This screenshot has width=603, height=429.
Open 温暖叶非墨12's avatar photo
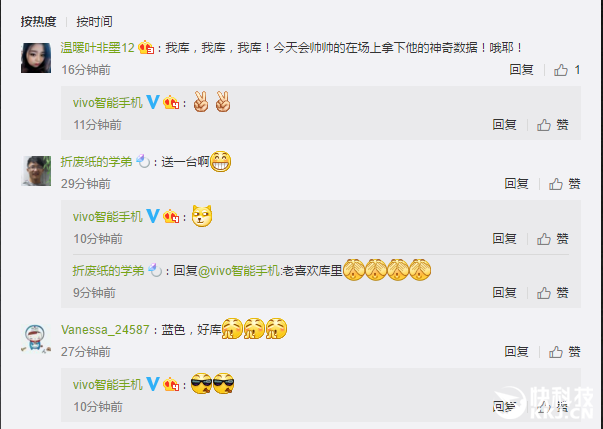(x=36, y=58)
